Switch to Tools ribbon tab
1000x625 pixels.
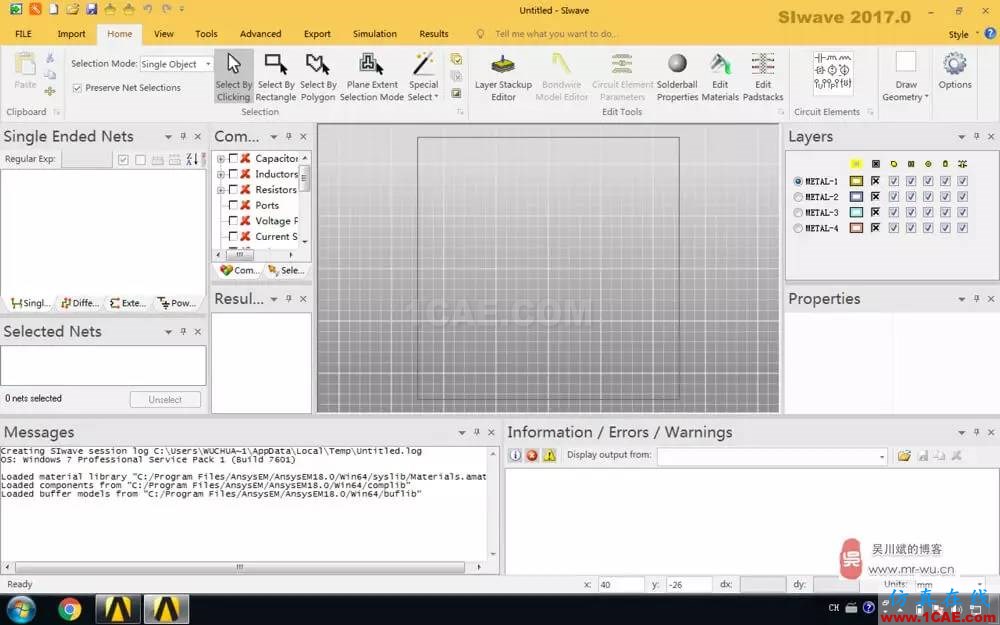pyautogui.click(x=206, y=34)
